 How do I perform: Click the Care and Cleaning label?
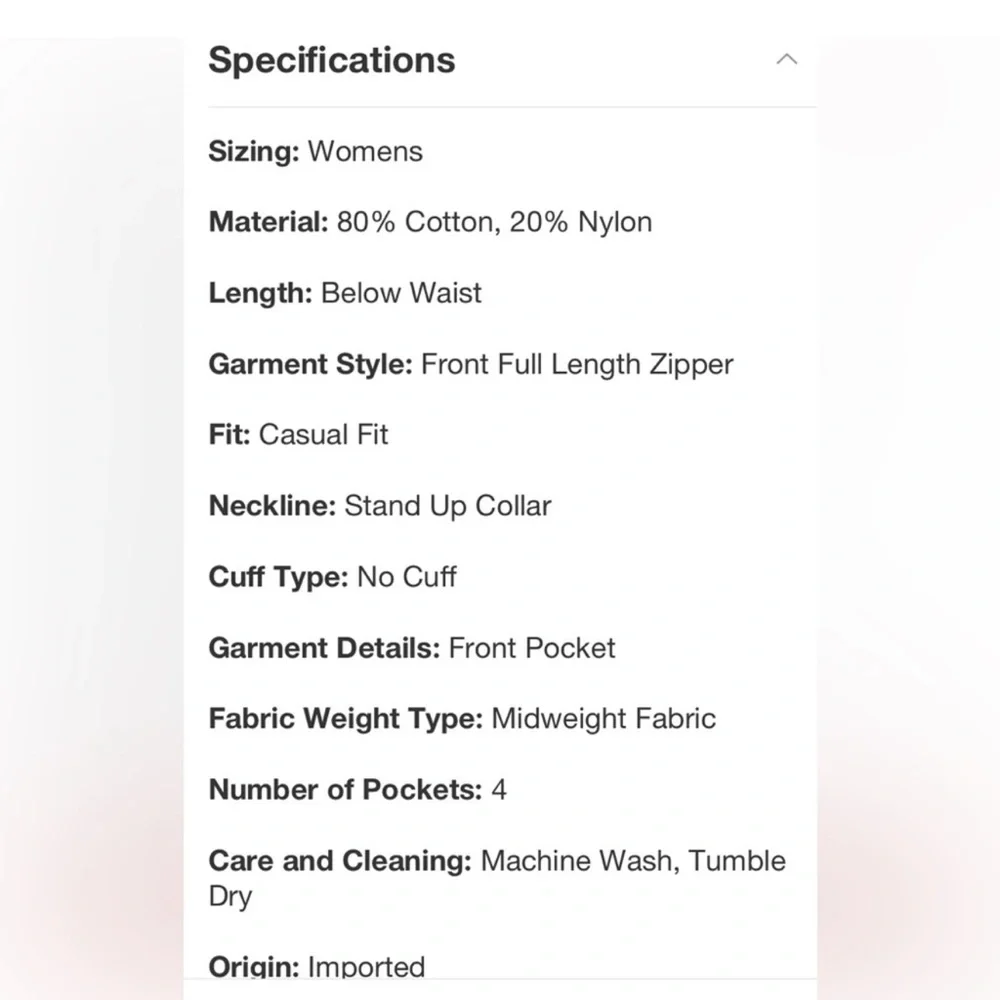340,861
